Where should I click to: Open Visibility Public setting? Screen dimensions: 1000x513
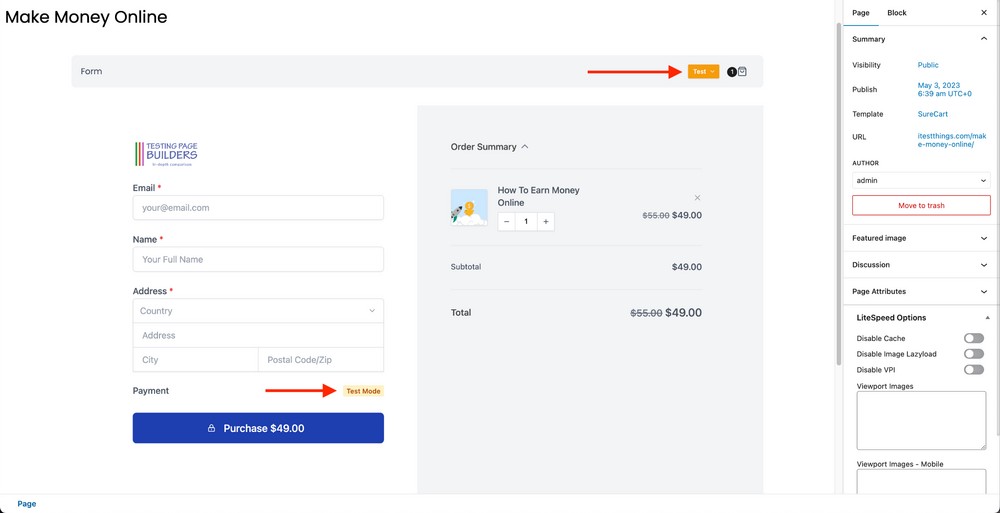coord(928,65)
